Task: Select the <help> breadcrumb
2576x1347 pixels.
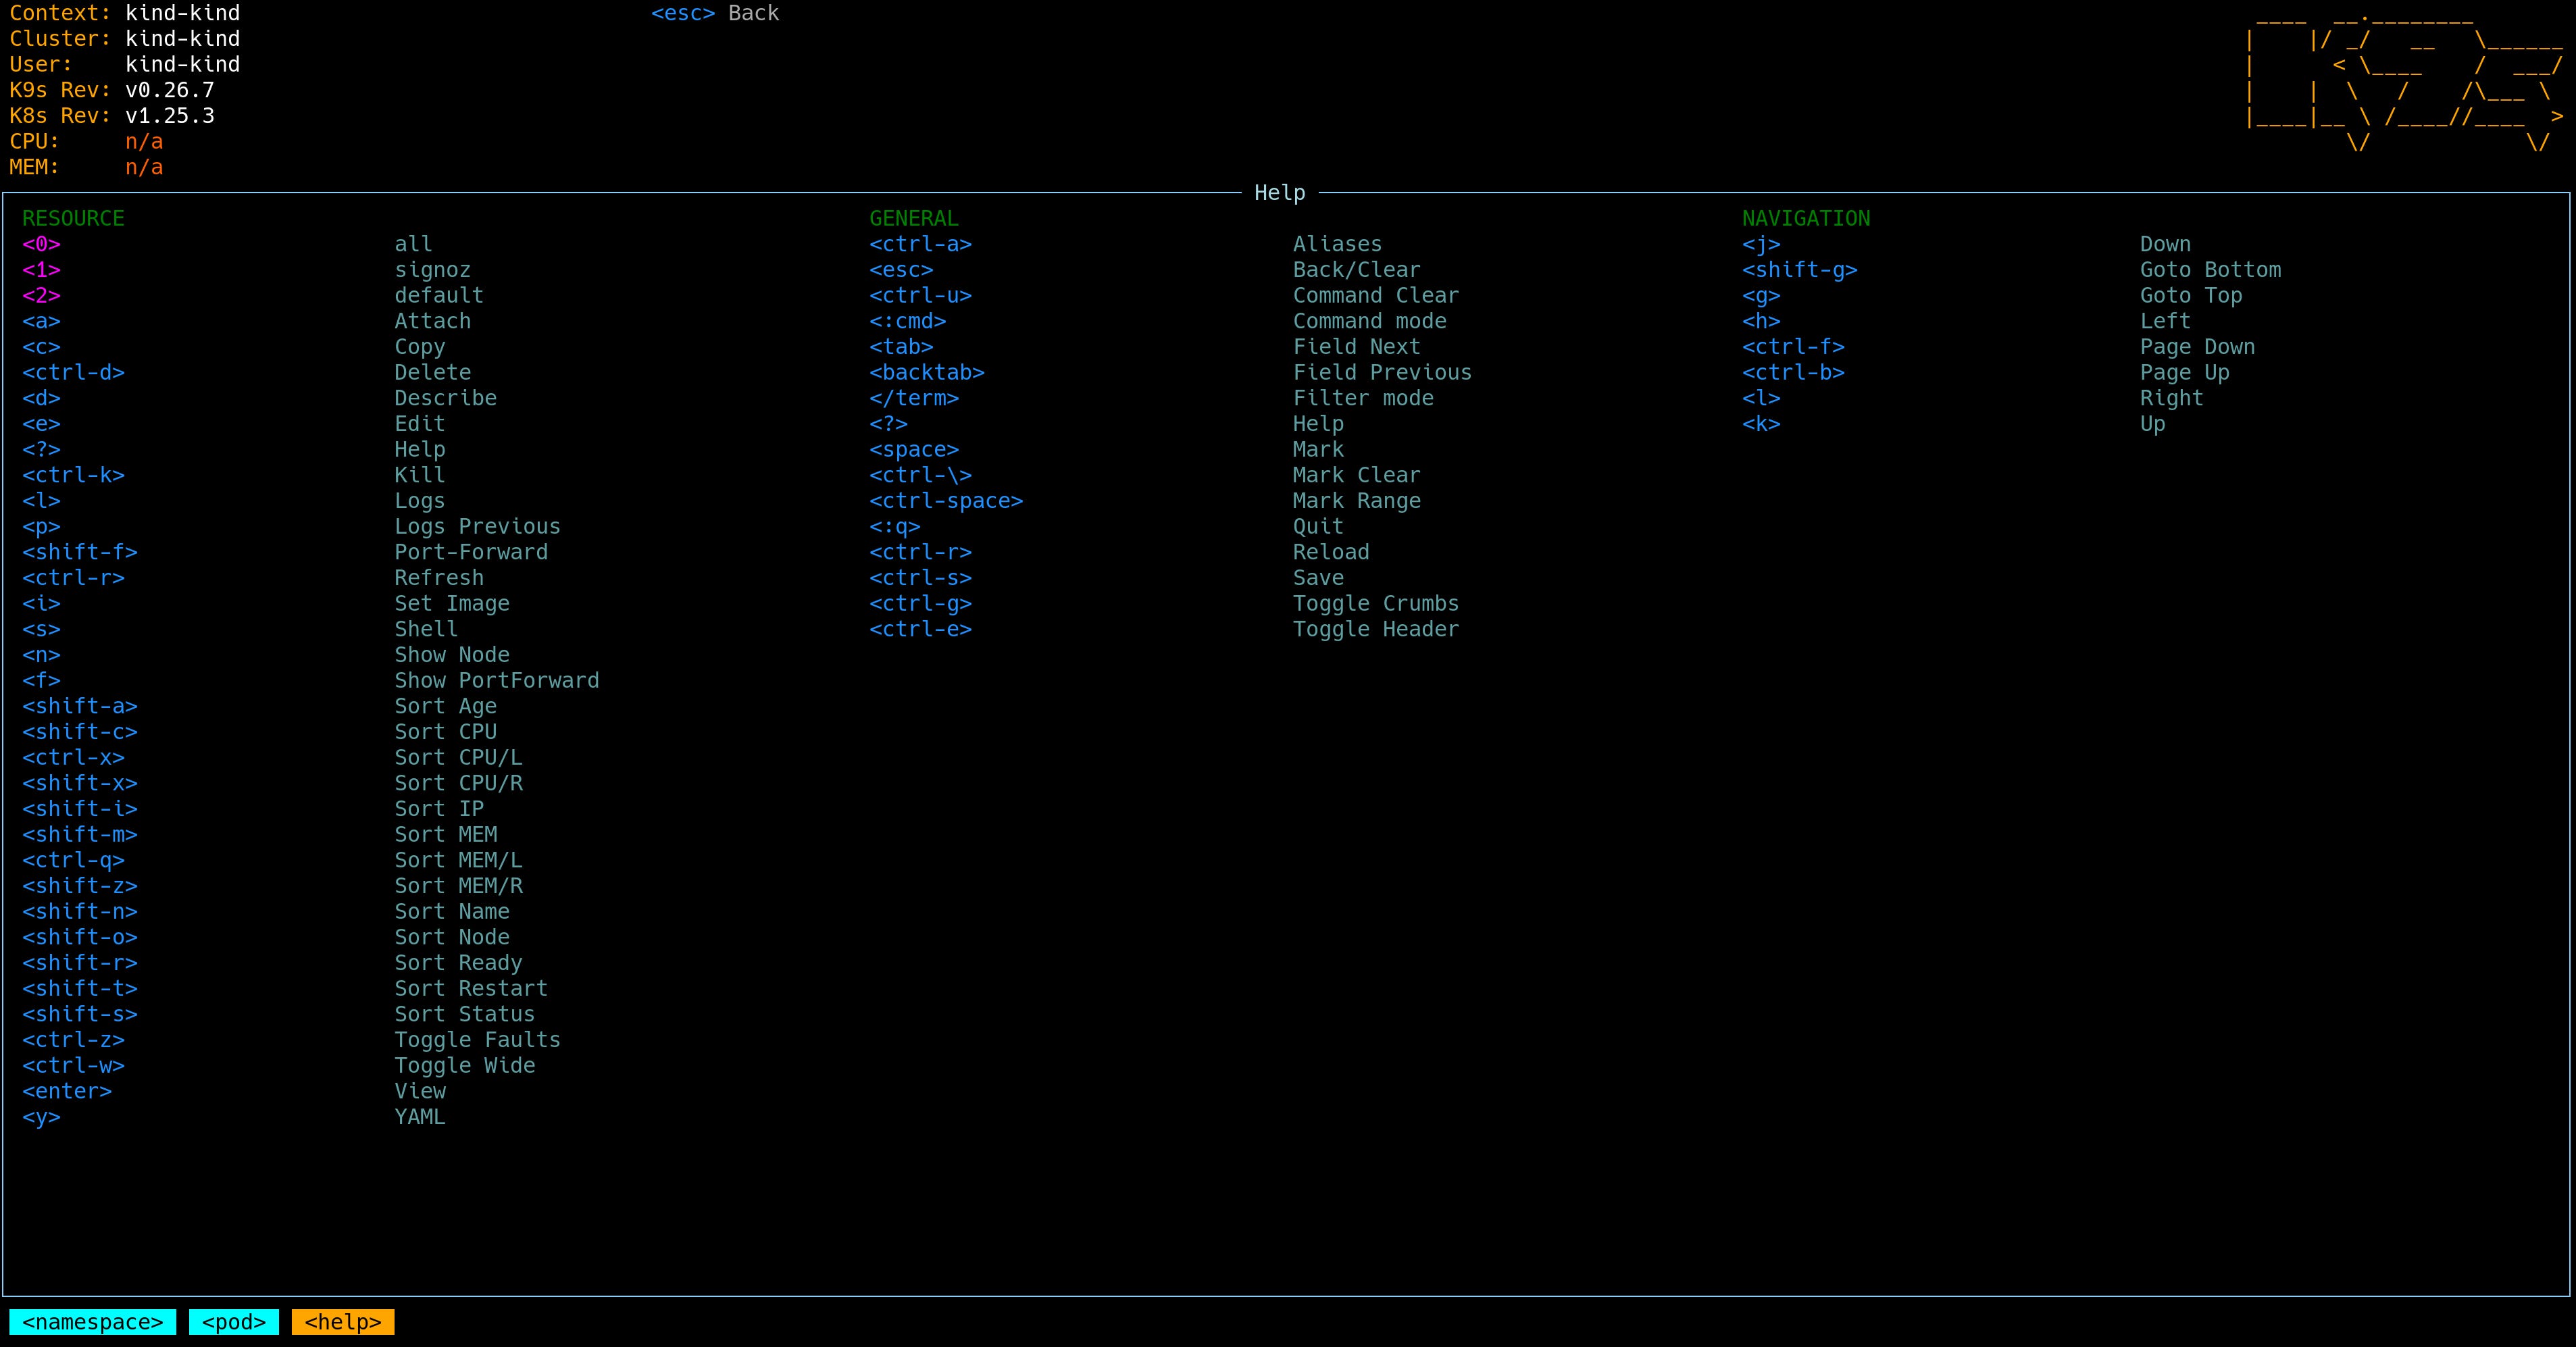Action: (x=343, y=1322)
